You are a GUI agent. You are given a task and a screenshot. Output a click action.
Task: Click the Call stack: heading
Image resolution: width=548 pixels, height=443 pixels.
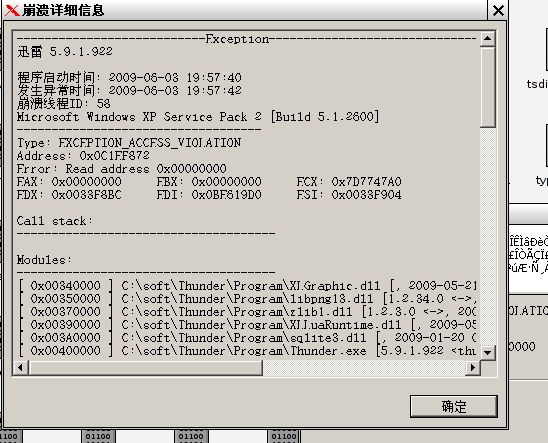coord(55,221)
